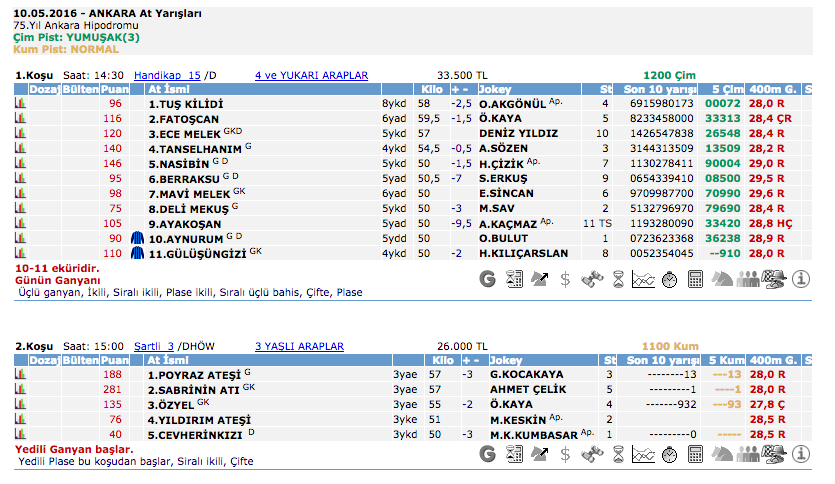Click the checkered flag icon under race 2
This screenshot has width=835, height=484.
tap(774, 453)
